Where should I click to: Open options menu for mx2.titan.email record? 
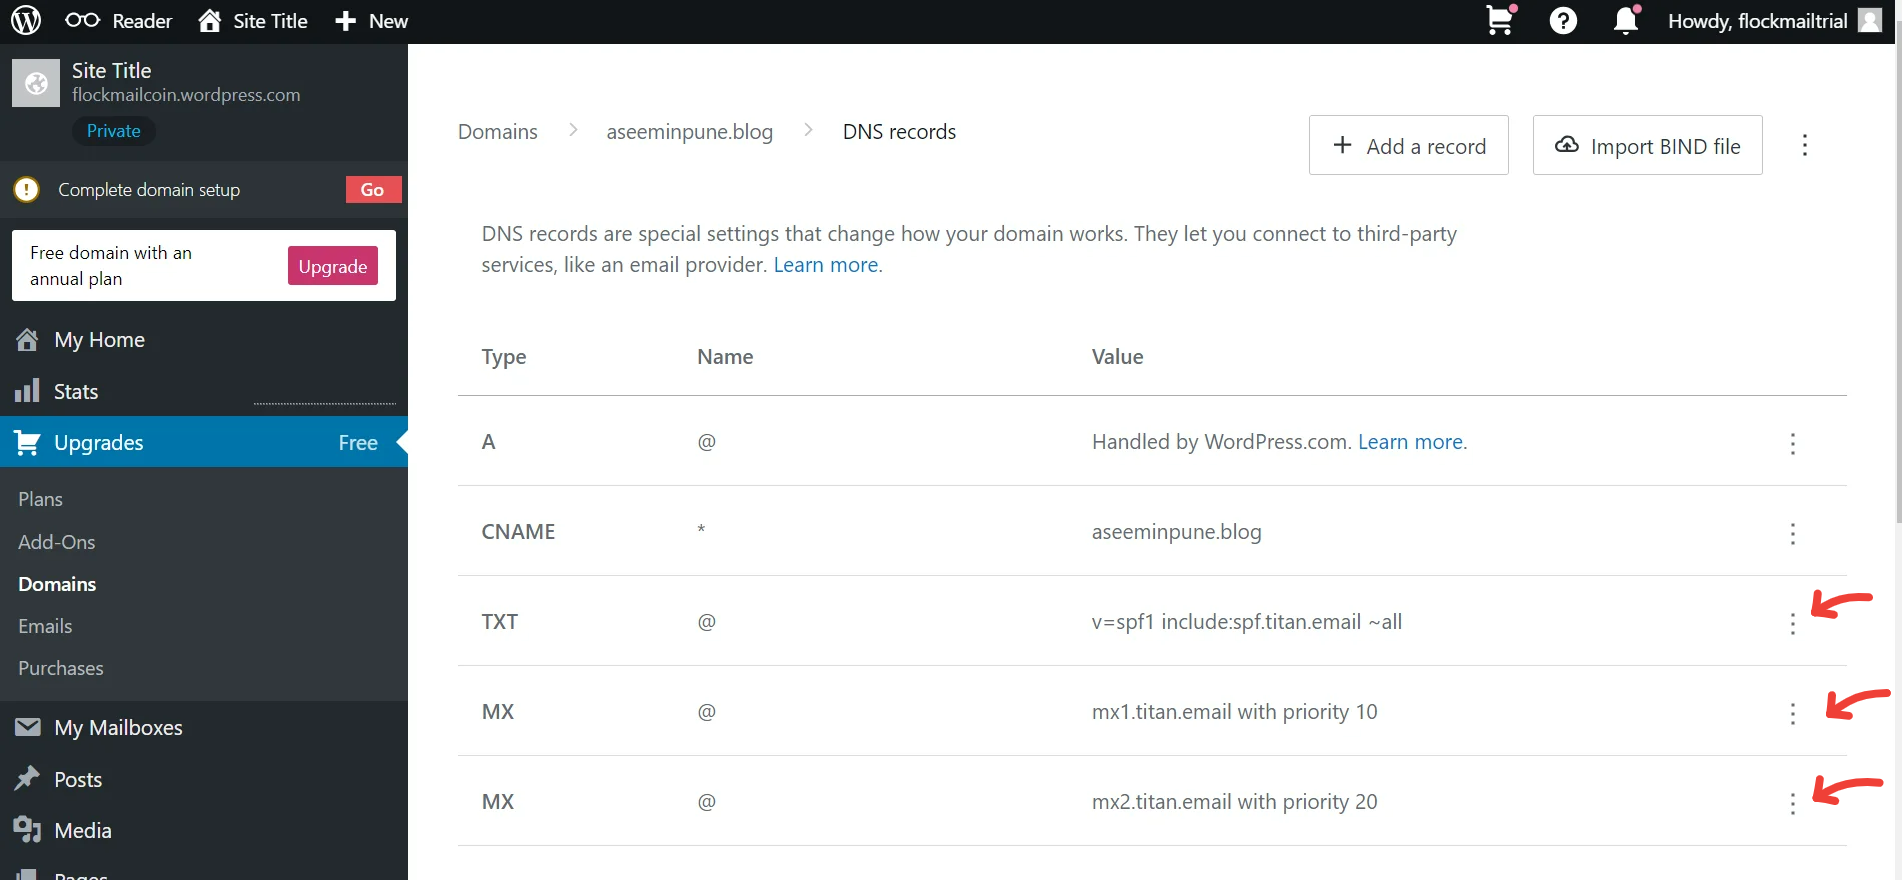click(x=1793, y=803)
